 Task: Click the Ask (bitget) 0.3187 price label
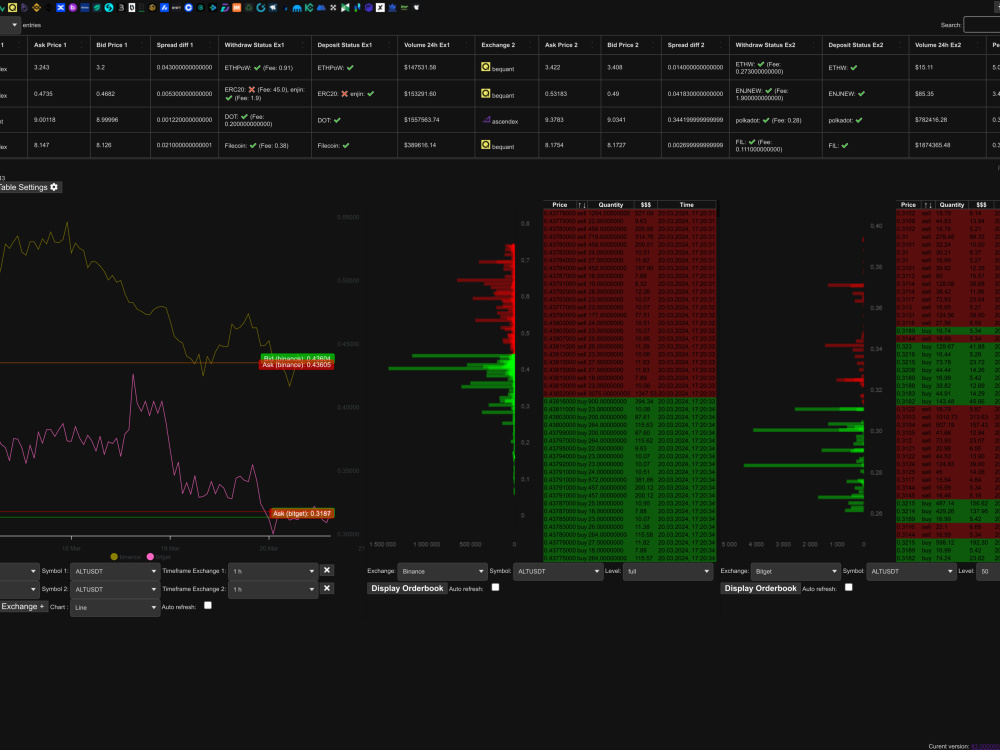(x=302, y=513)
